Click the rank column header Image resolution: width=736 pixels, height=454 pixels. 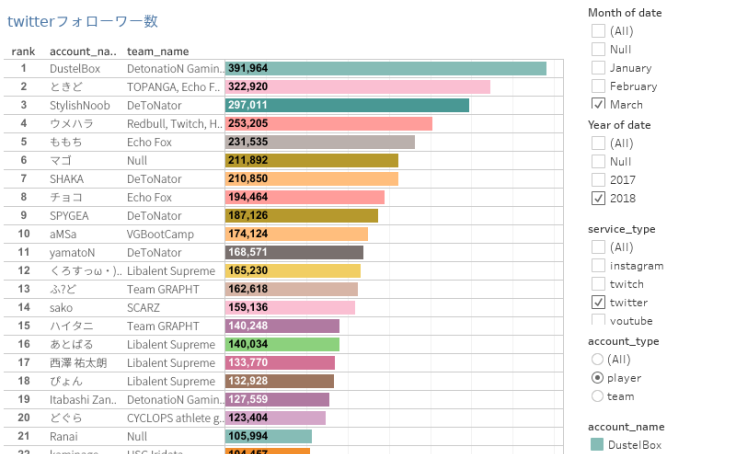click(23, 51)
